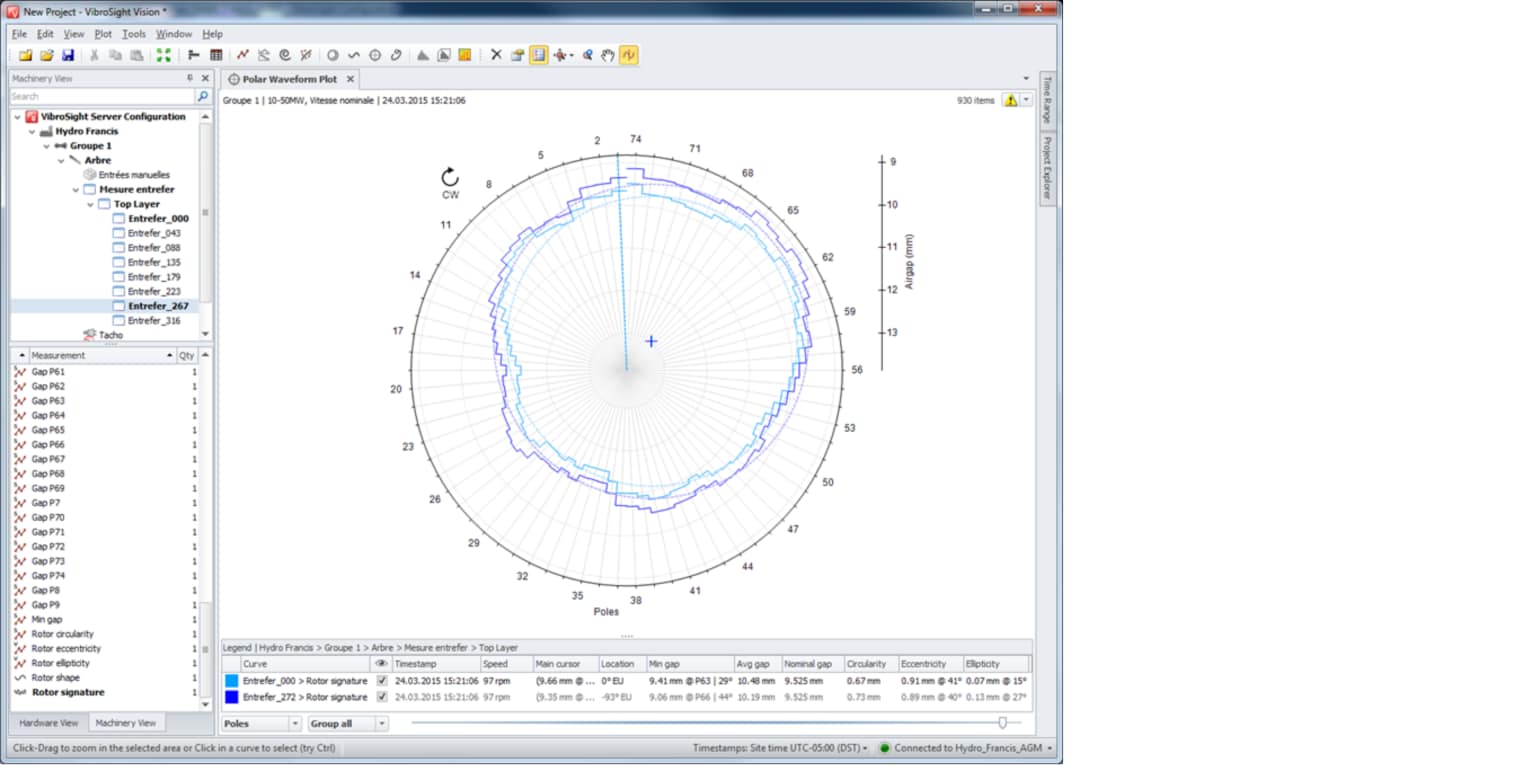
Task: Click the machinery Search input field
Action: tap(100, 97)
